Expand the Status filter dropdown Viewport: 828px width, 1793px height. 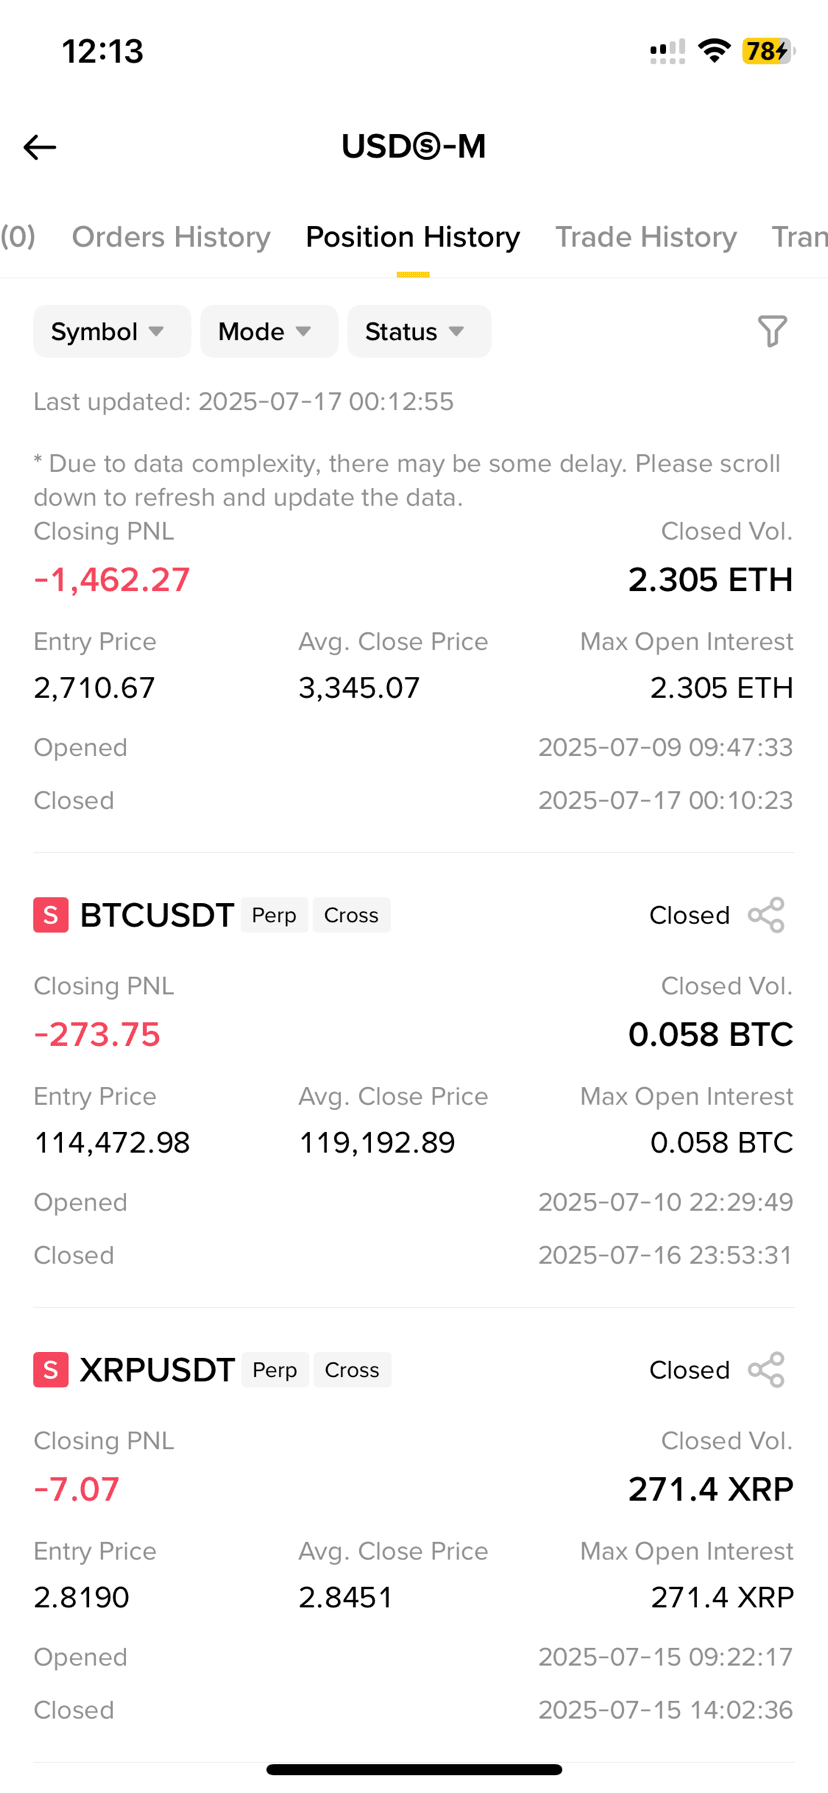419,331
